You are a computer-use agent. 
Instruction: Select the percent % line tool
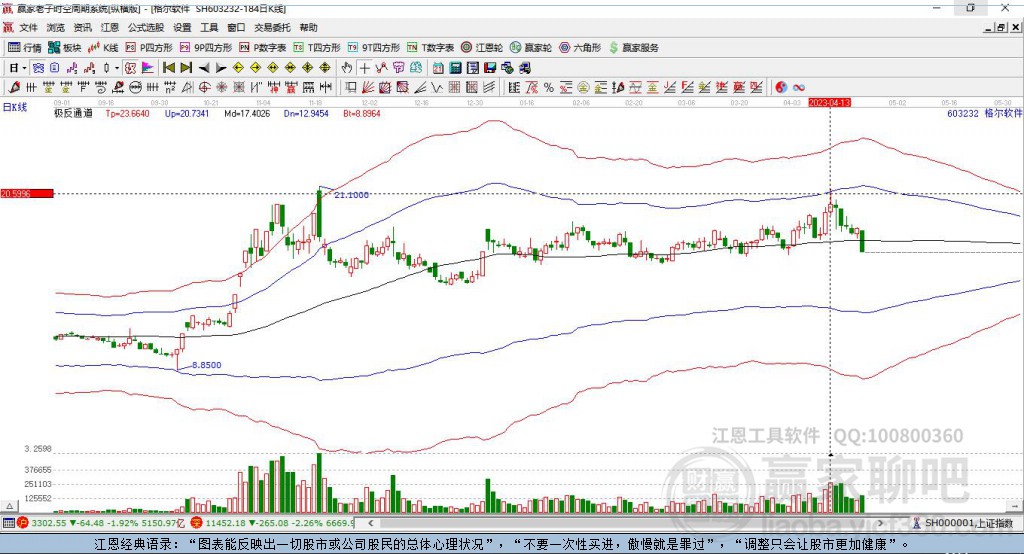click(549, 88)
